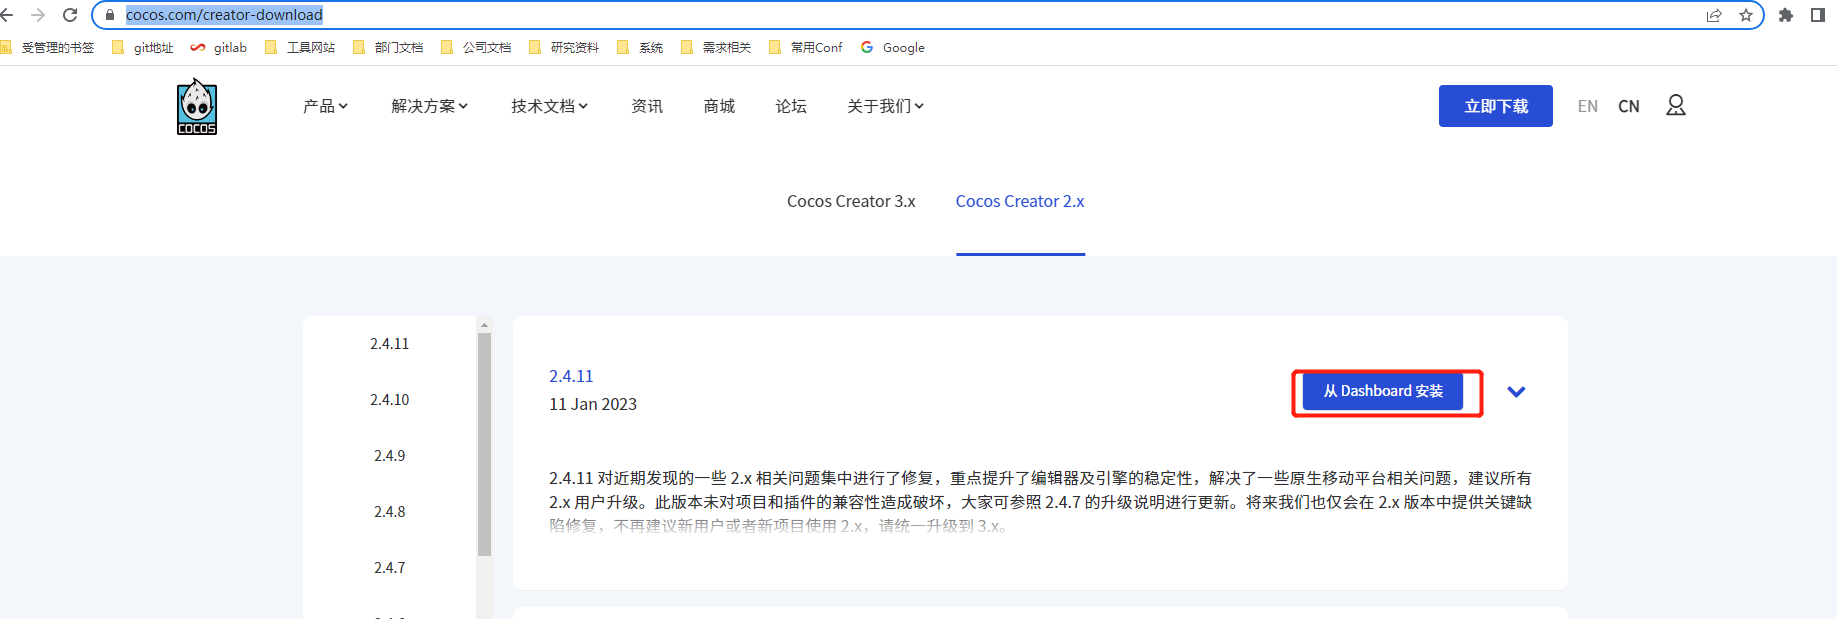Open the 系统 bookmark folder
The image size is (1837, 619).
point(640,47)
